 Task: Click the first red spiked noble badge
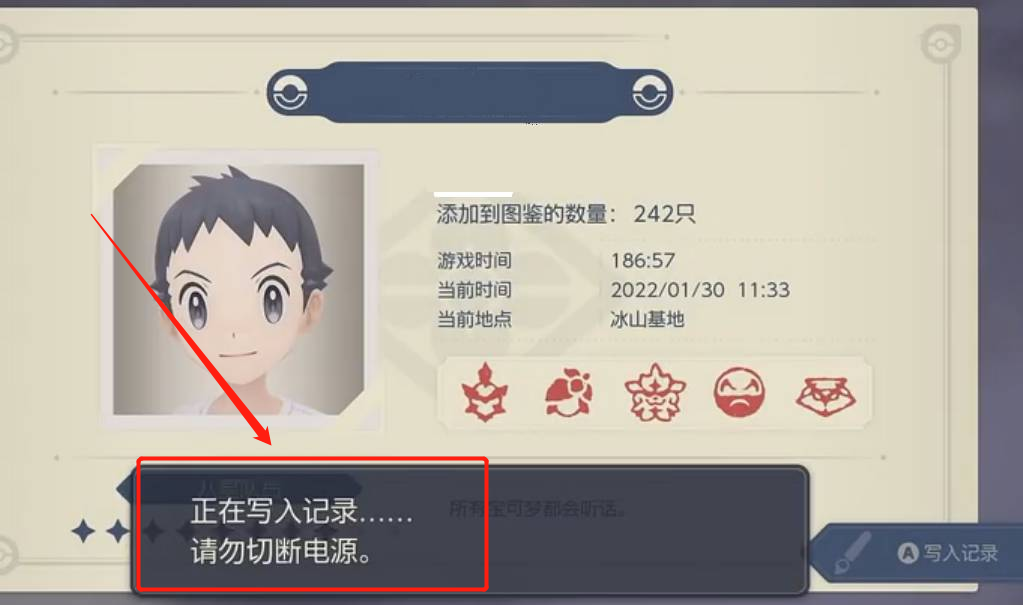pos(485,392)
